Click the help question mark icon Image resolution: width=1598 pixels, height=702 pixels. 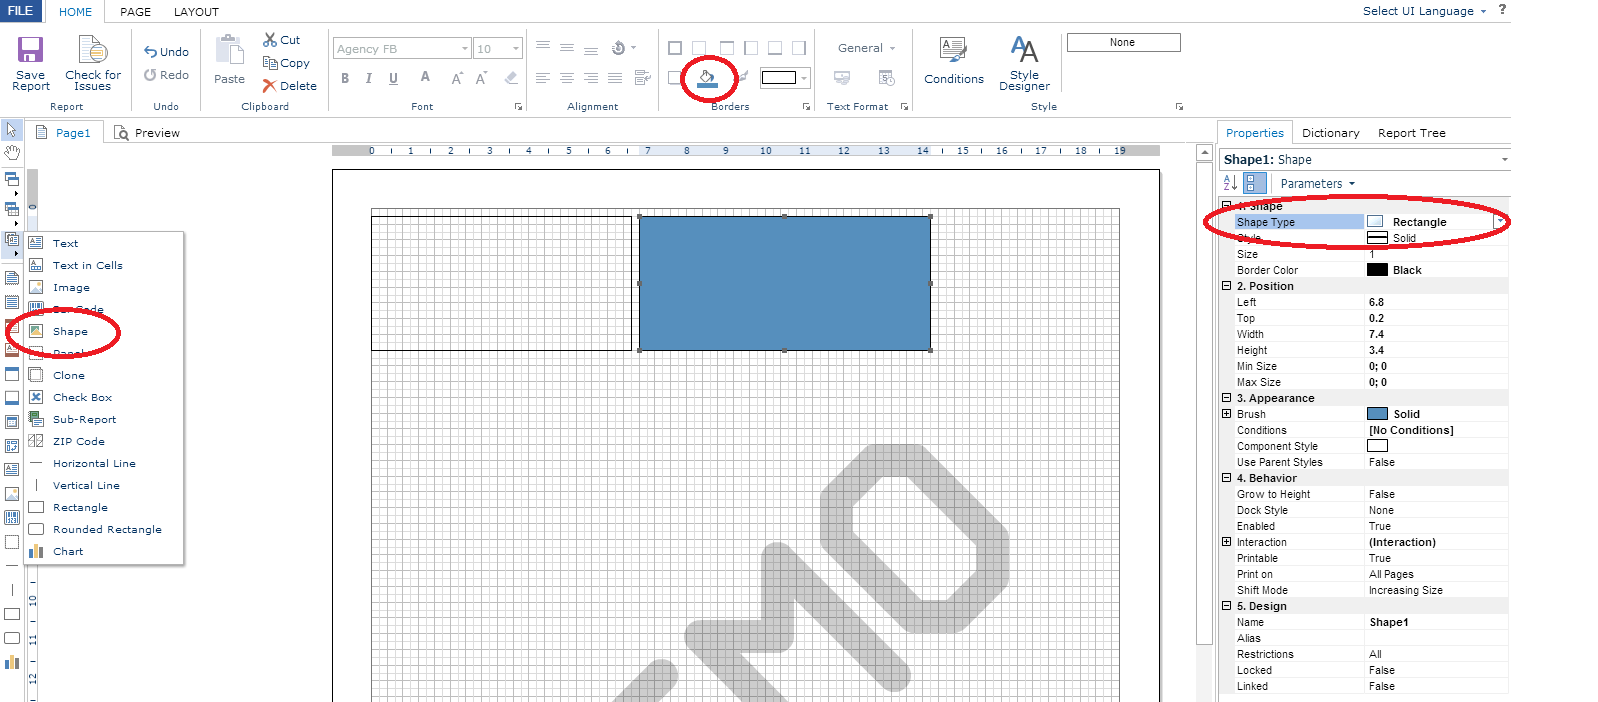tap(1502, 10)
